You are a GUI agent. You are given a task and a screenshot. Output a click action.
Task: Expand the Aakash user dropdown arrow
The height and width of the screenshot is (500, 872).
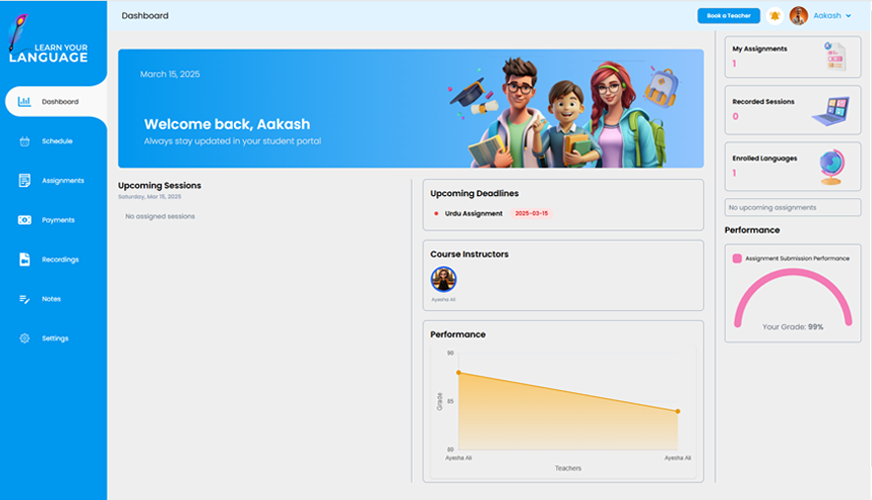click(849, 16)
